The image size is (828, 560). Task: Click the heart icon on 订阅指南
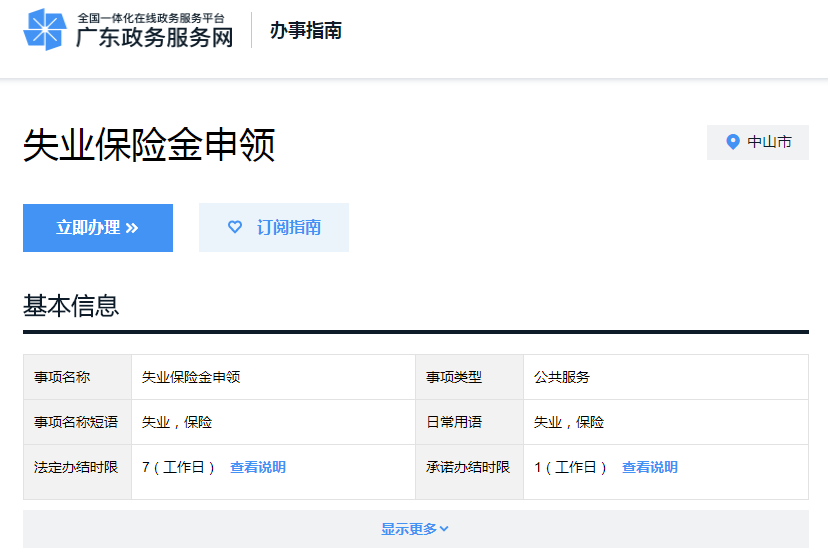point(235,227)
